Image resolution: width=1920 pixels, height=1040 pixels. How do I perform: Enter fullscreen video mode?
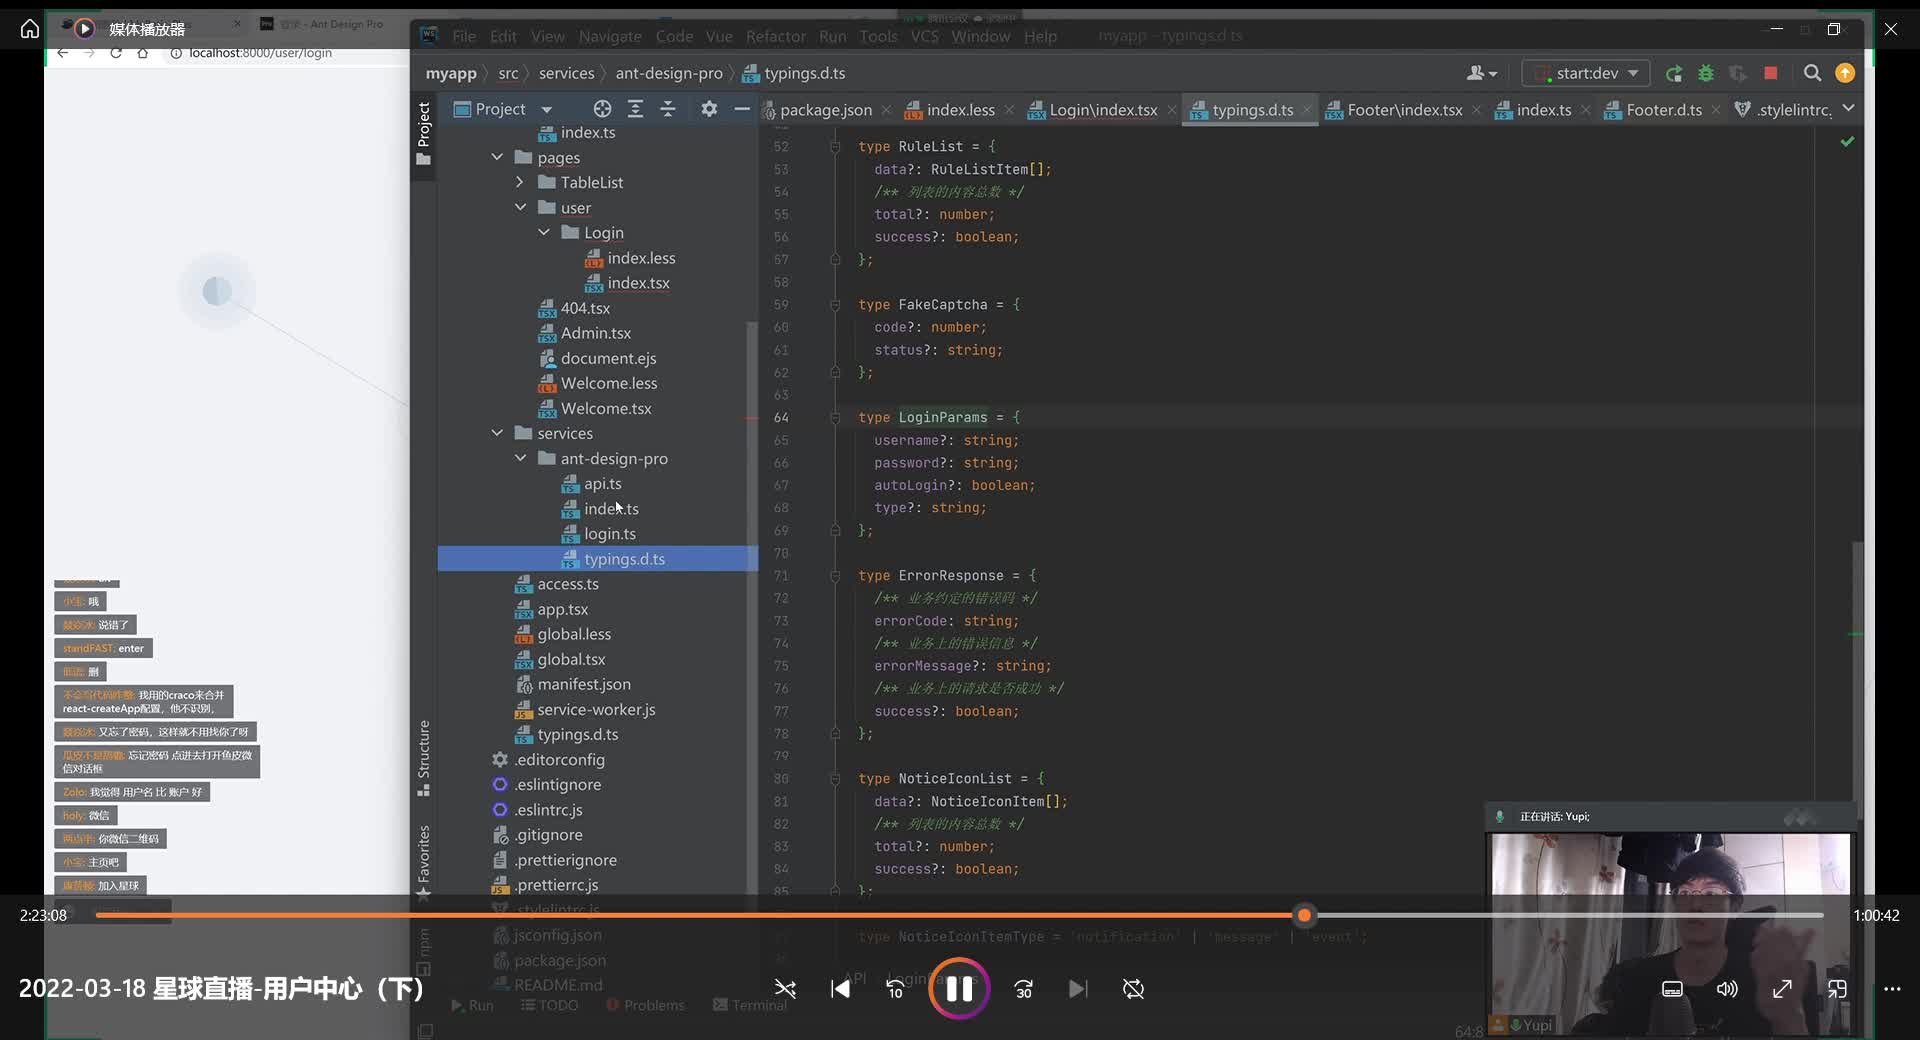1782,989
